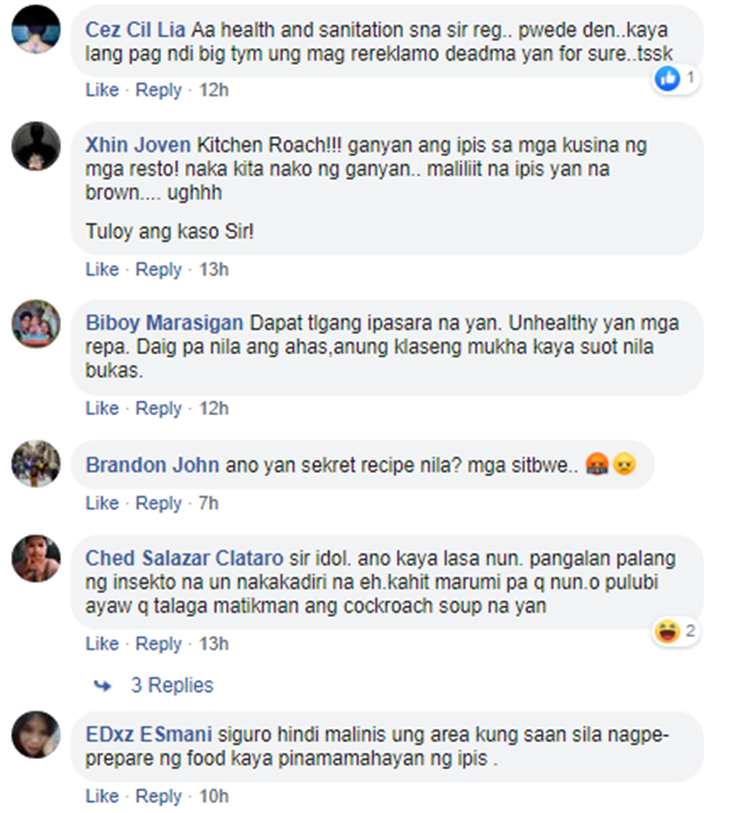Like Xhin Joven's Kitchen Roach comment
The height and width of the screenshot is (813, 750).
pyautogui.click(x=102, y=270)
